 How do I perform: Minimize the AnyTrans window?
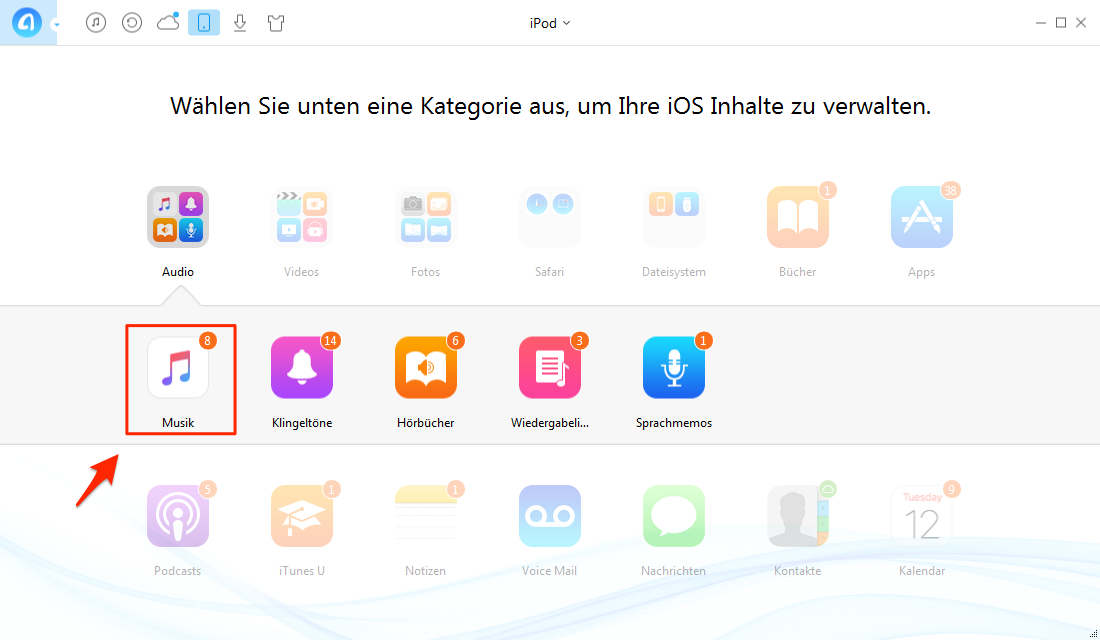tap(1040, 23)
